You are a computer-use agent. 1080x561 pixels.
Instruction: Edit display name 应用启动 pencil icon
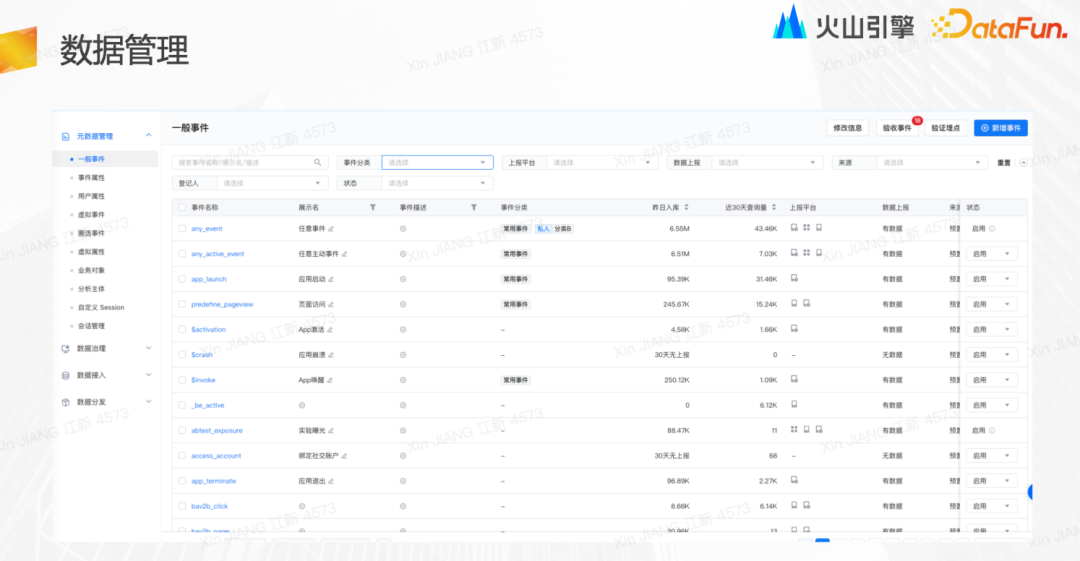pos(331,279)
